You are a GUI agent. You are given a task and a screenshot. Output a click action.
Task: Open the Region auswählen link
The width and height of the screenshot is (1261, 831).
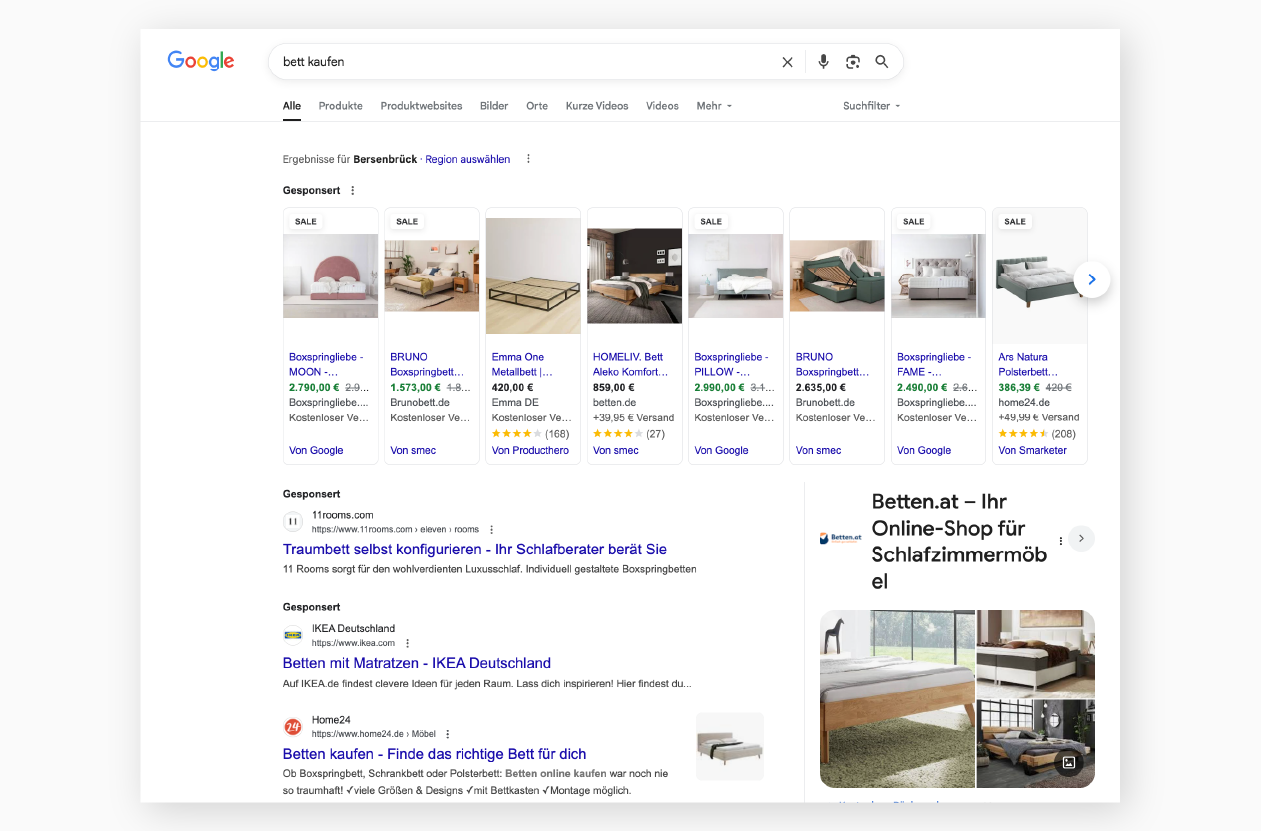coord(467,159)
